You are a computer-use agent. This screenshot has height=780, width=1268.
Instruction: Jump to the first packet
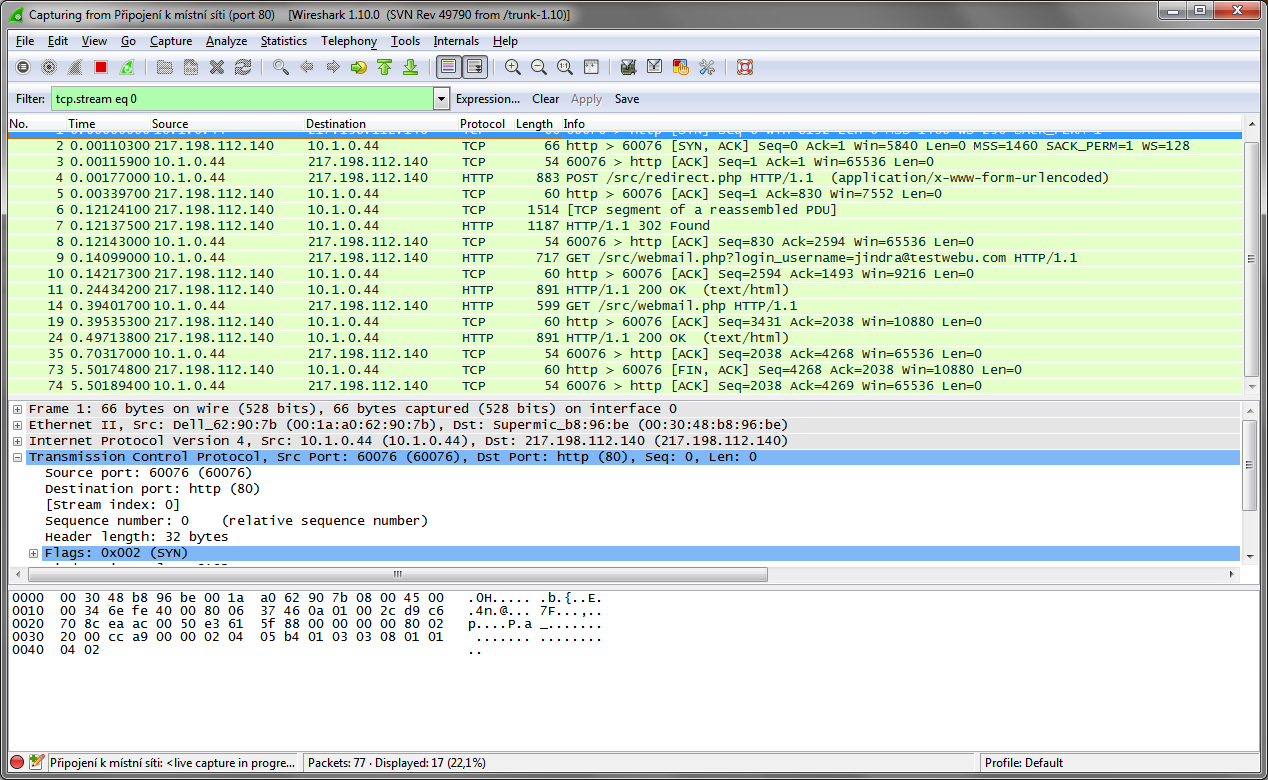click(385, 67)
